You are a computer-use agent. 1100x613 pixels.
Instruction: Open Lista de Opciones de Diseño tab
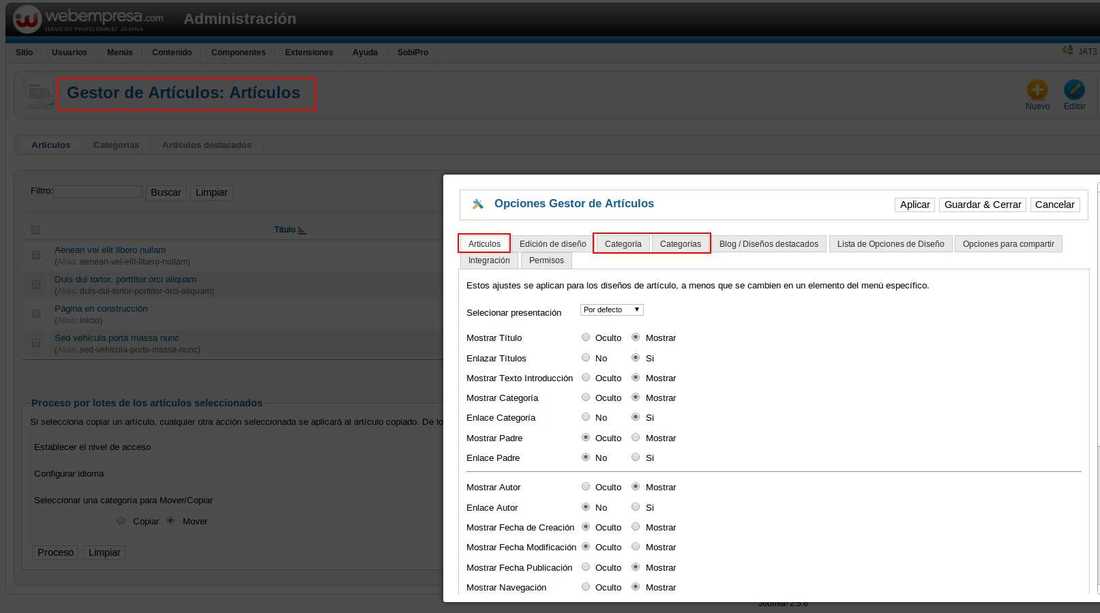click(890, 243)
